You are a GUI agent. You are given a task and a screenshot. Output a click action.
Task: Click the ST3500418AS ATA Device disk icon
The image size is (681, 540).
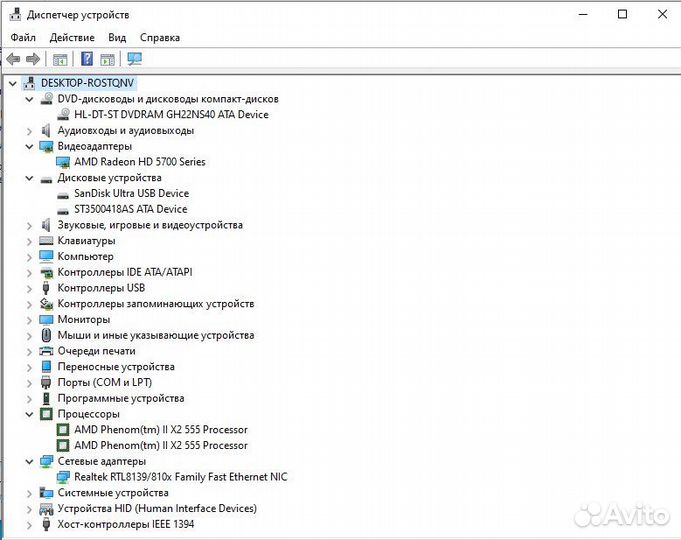(x=63, y=210)
